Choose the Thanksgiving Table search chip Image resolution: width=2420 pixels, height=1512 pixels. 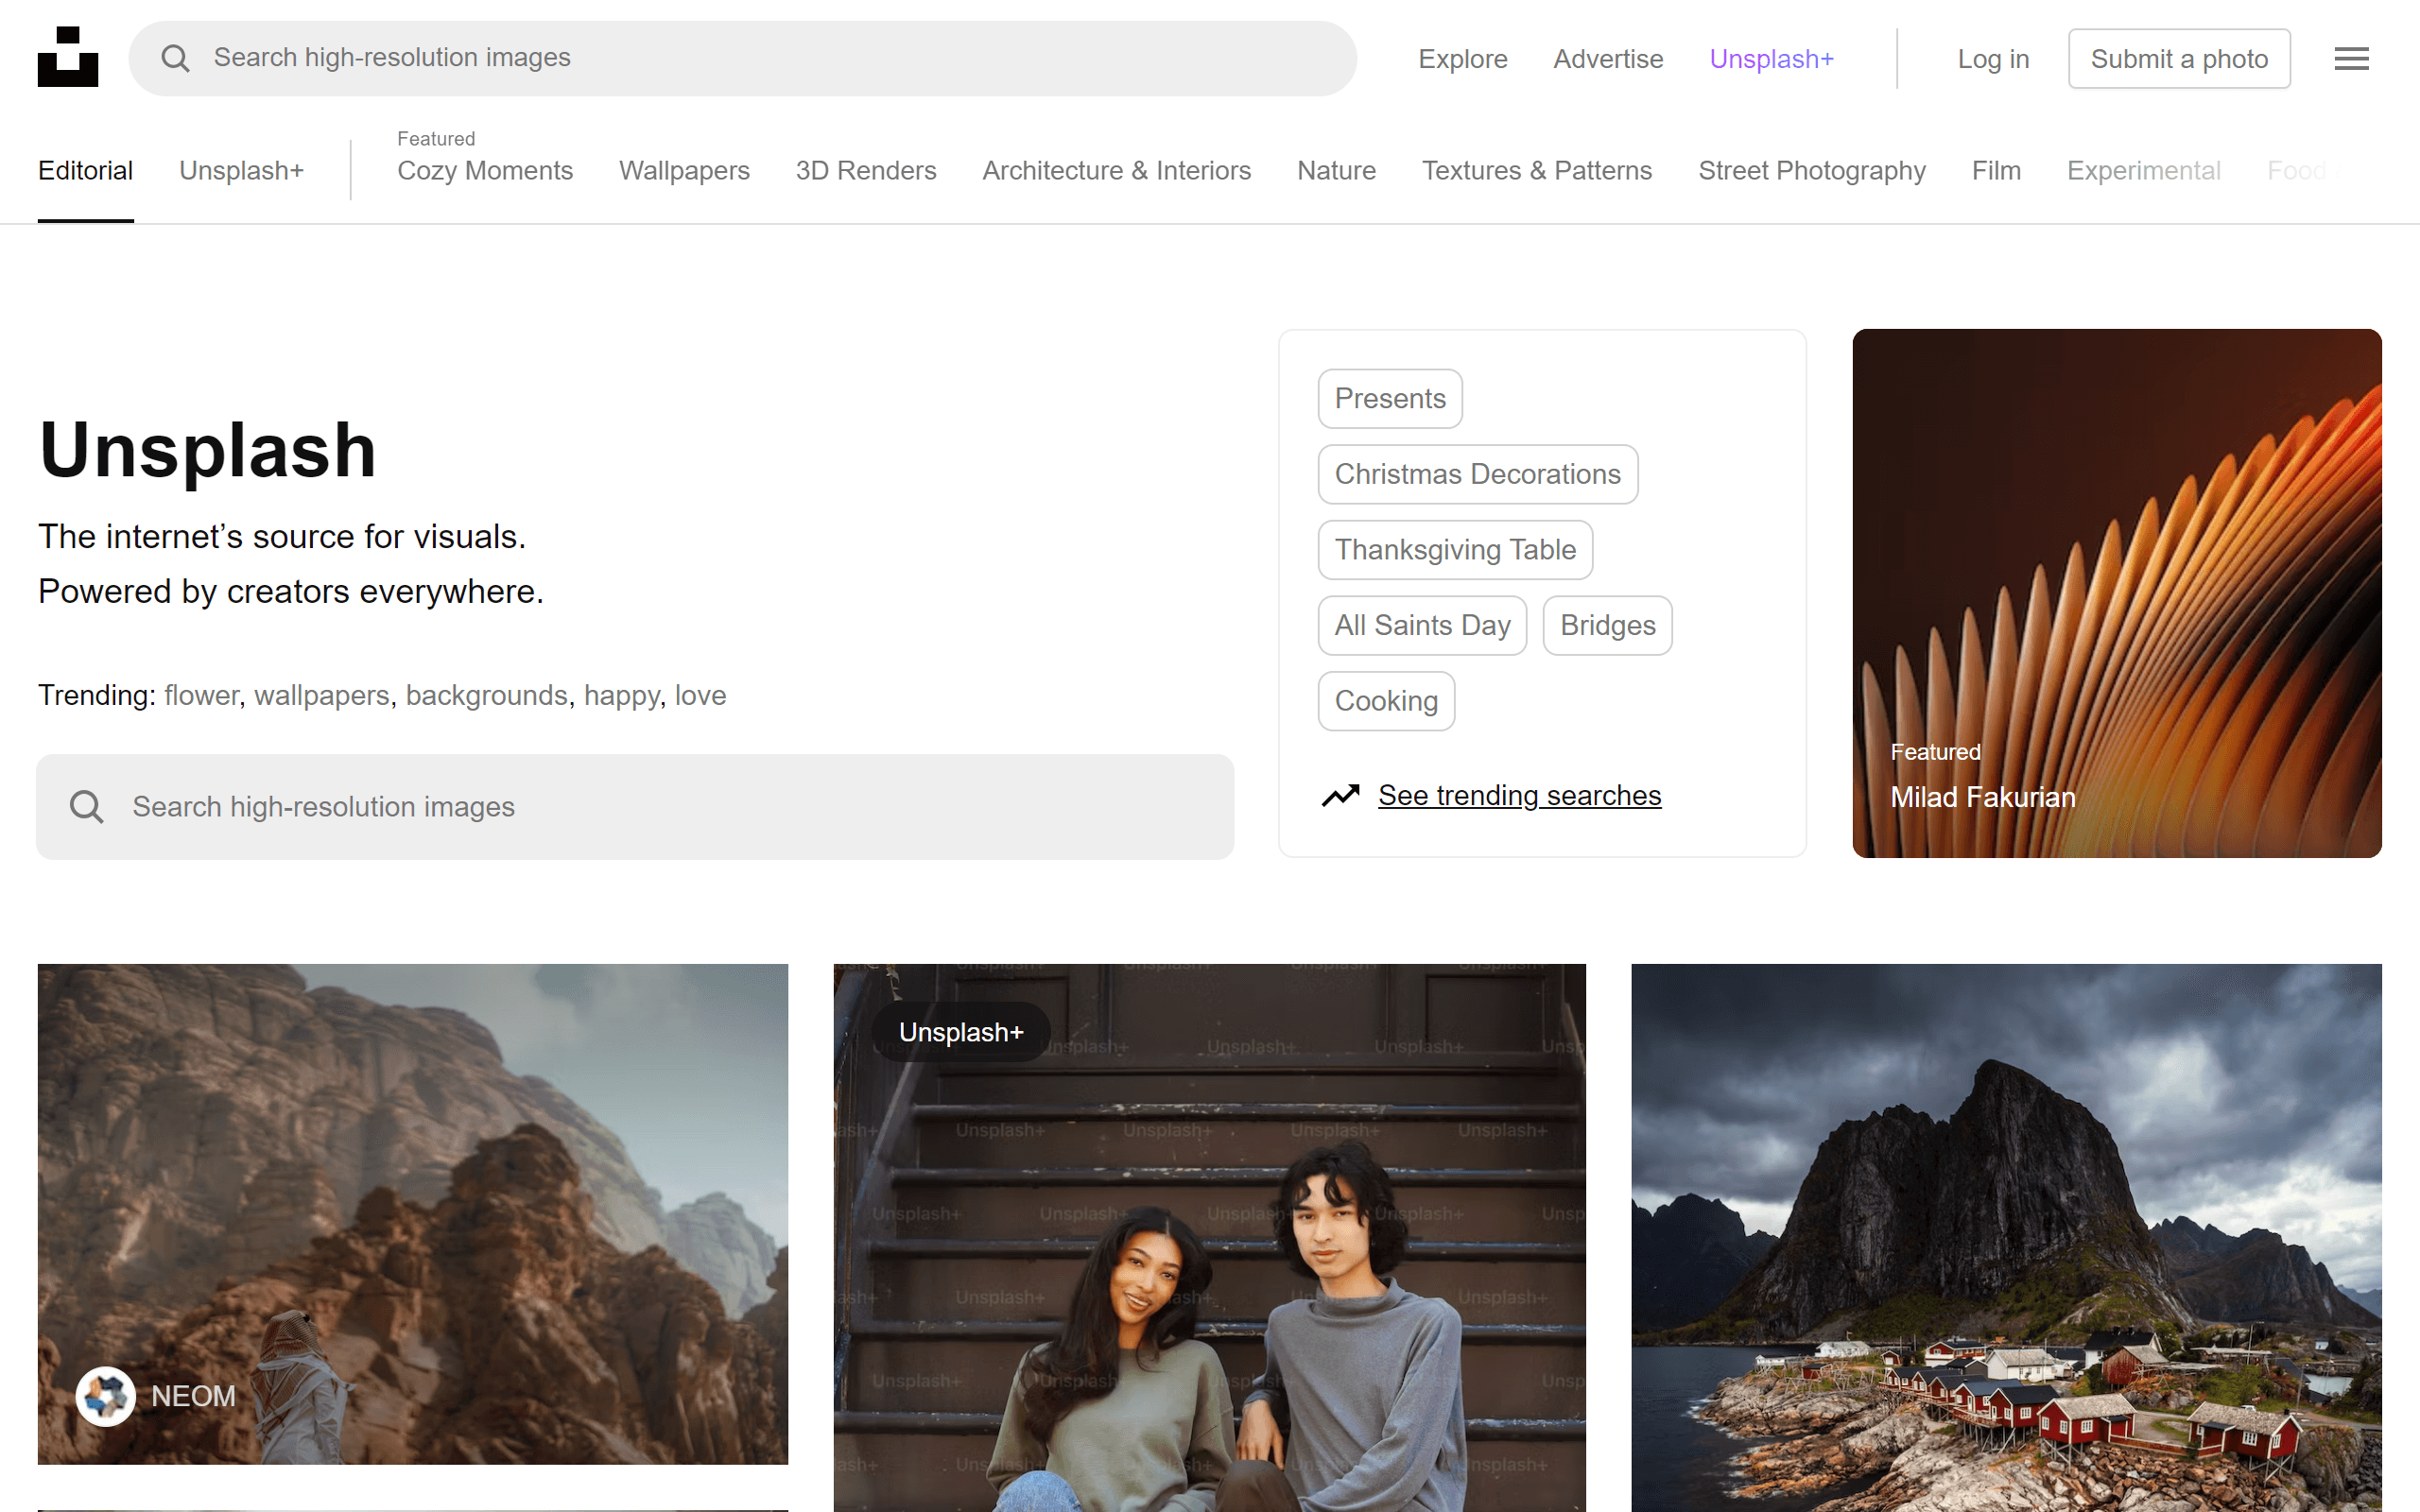pos(1454,549)
